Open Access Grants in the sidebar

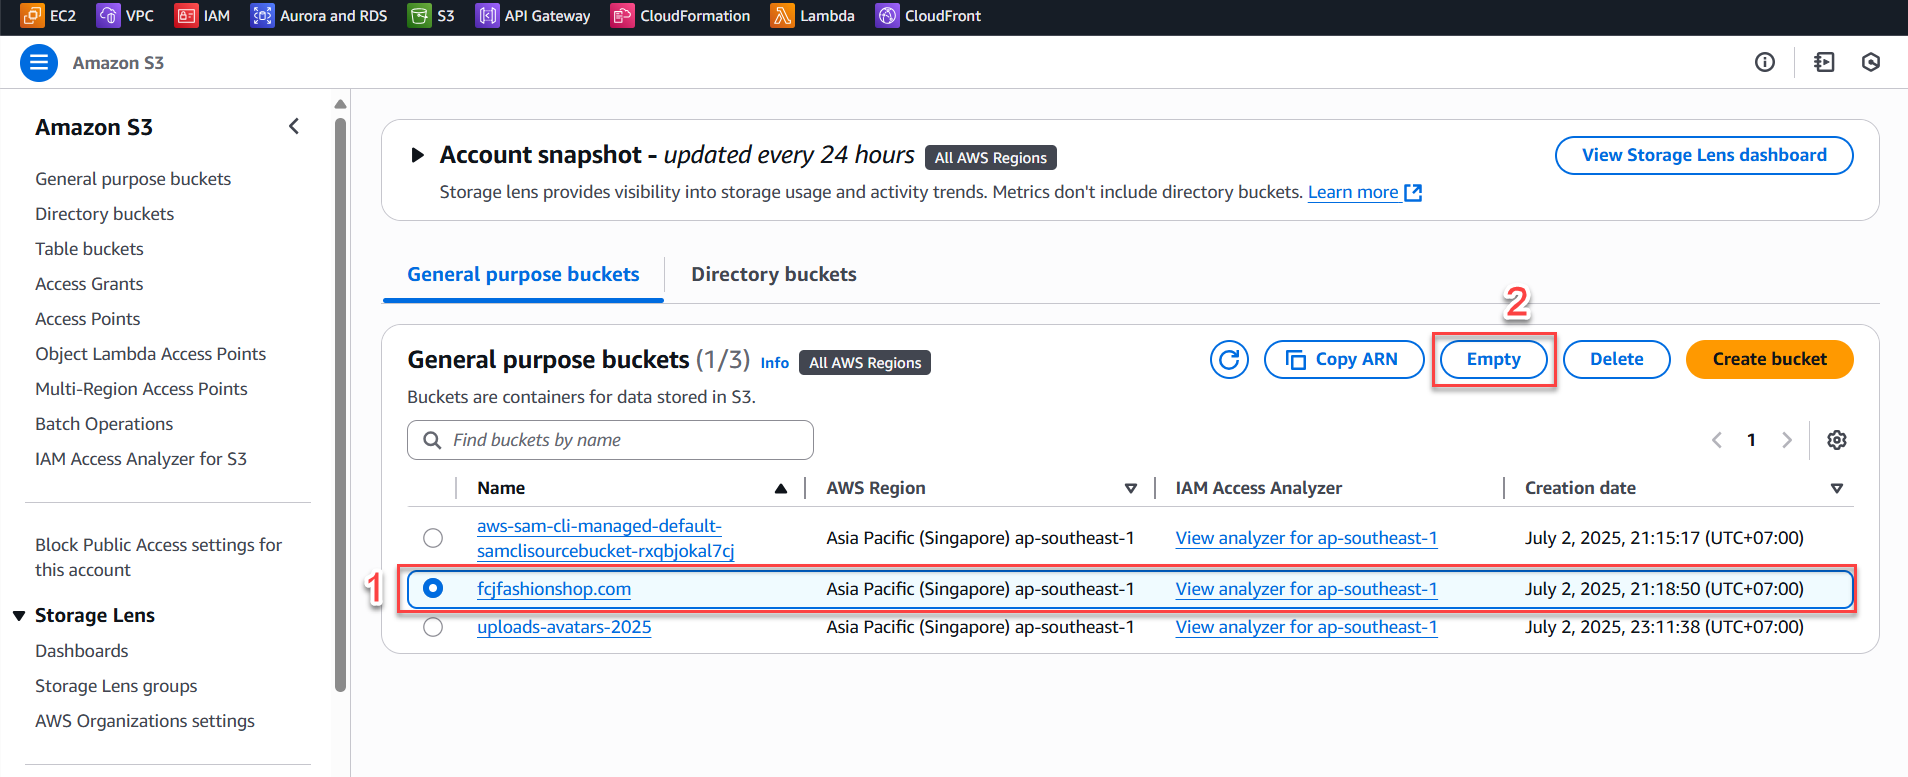click(89, 284)
